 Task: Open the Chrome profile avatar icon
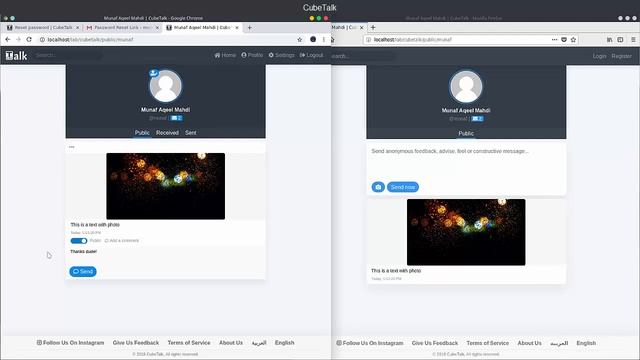(x=313, y=39)
